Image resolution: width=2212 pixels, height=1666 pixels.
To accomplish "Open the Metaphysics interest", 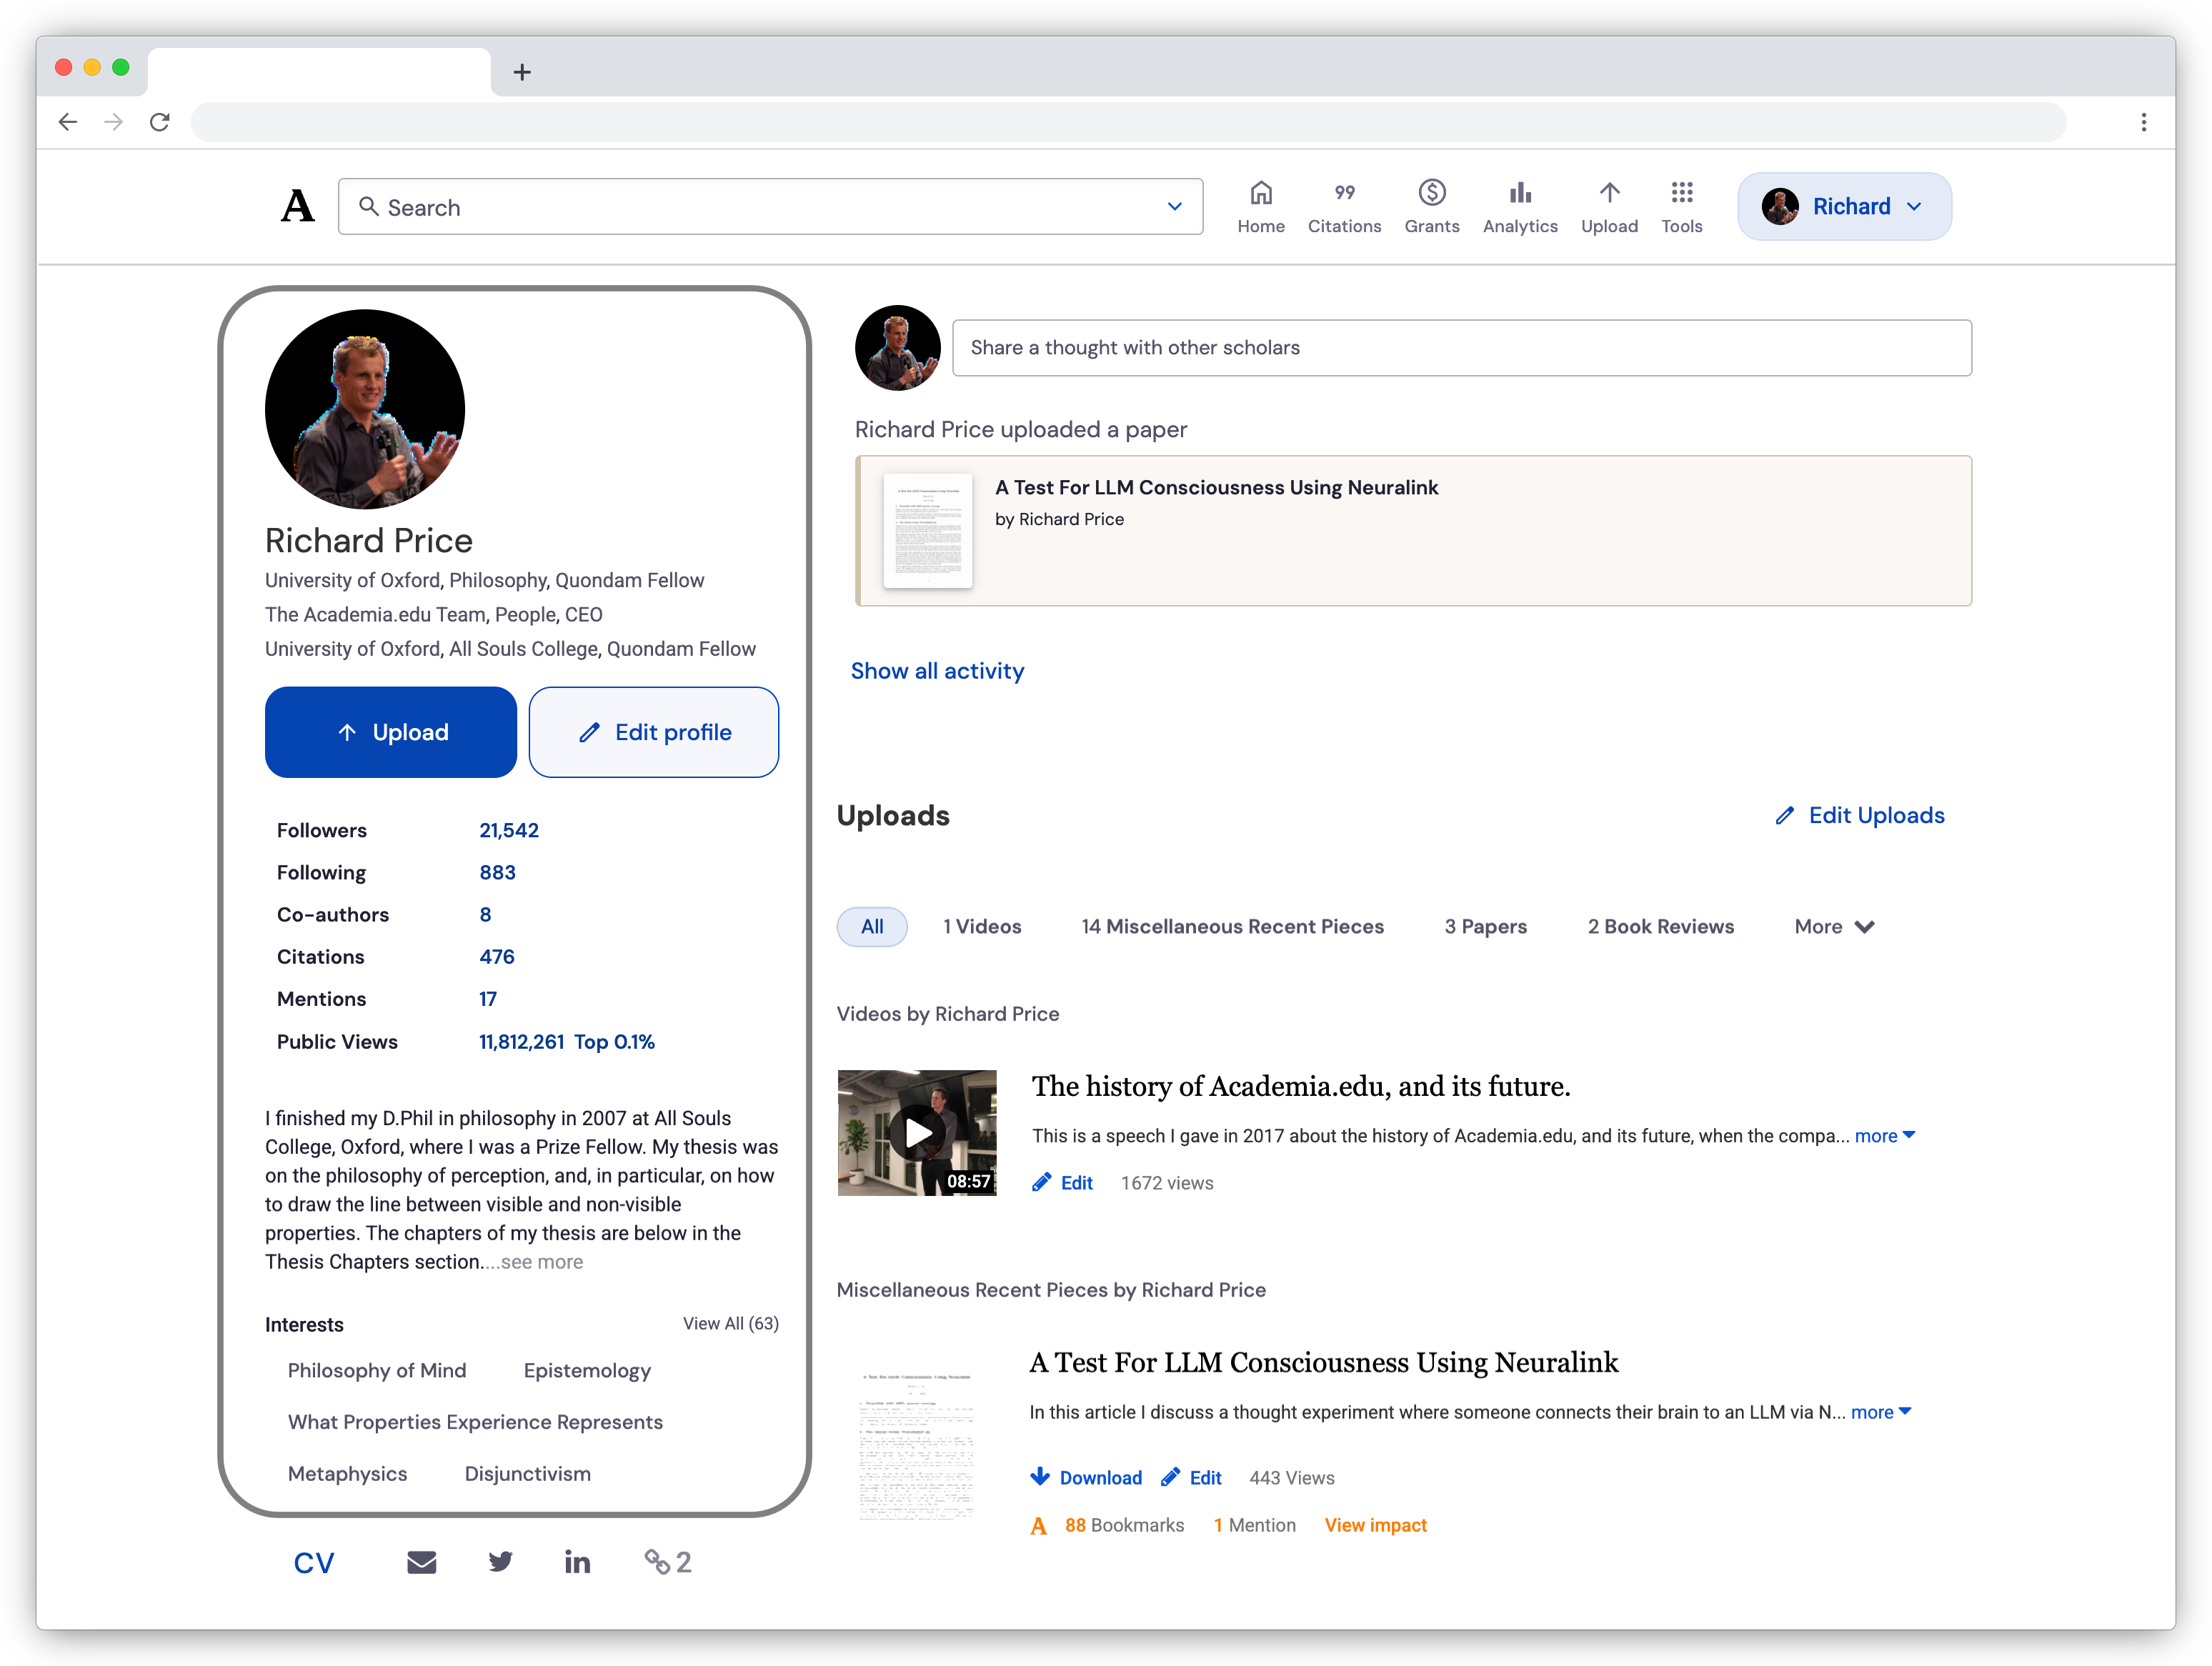I will pos(347,1474).
